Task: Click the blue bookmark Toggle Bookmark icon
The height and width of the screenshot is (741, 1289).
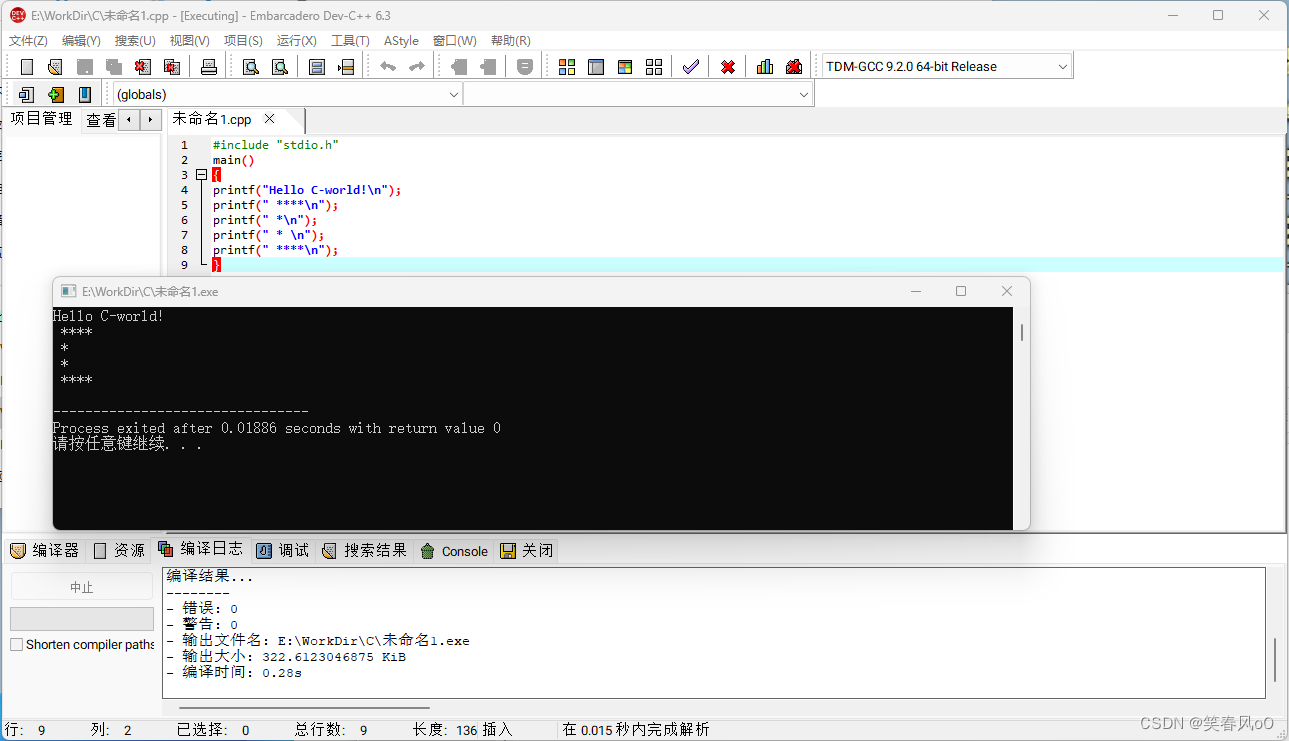Action: coord(85,94)
